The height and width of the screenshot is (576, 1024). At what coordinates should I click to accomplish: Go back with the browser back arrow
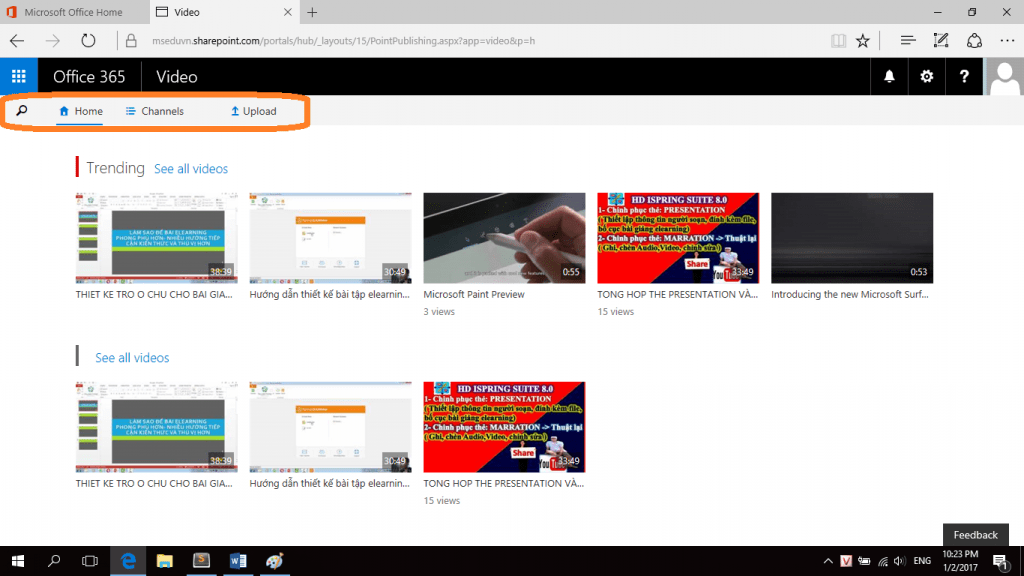(17, 40)
